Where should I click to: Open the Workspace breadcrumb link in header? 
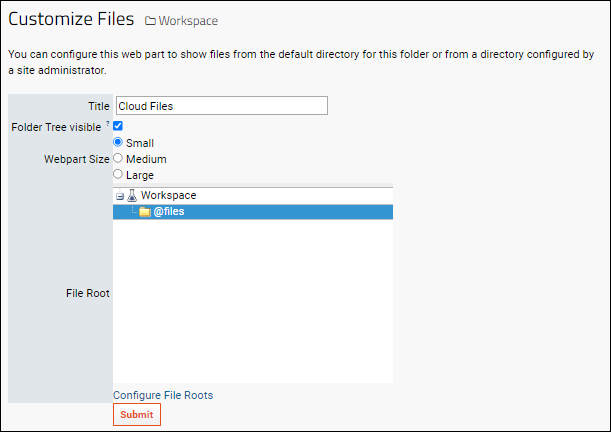pos(188,21)
